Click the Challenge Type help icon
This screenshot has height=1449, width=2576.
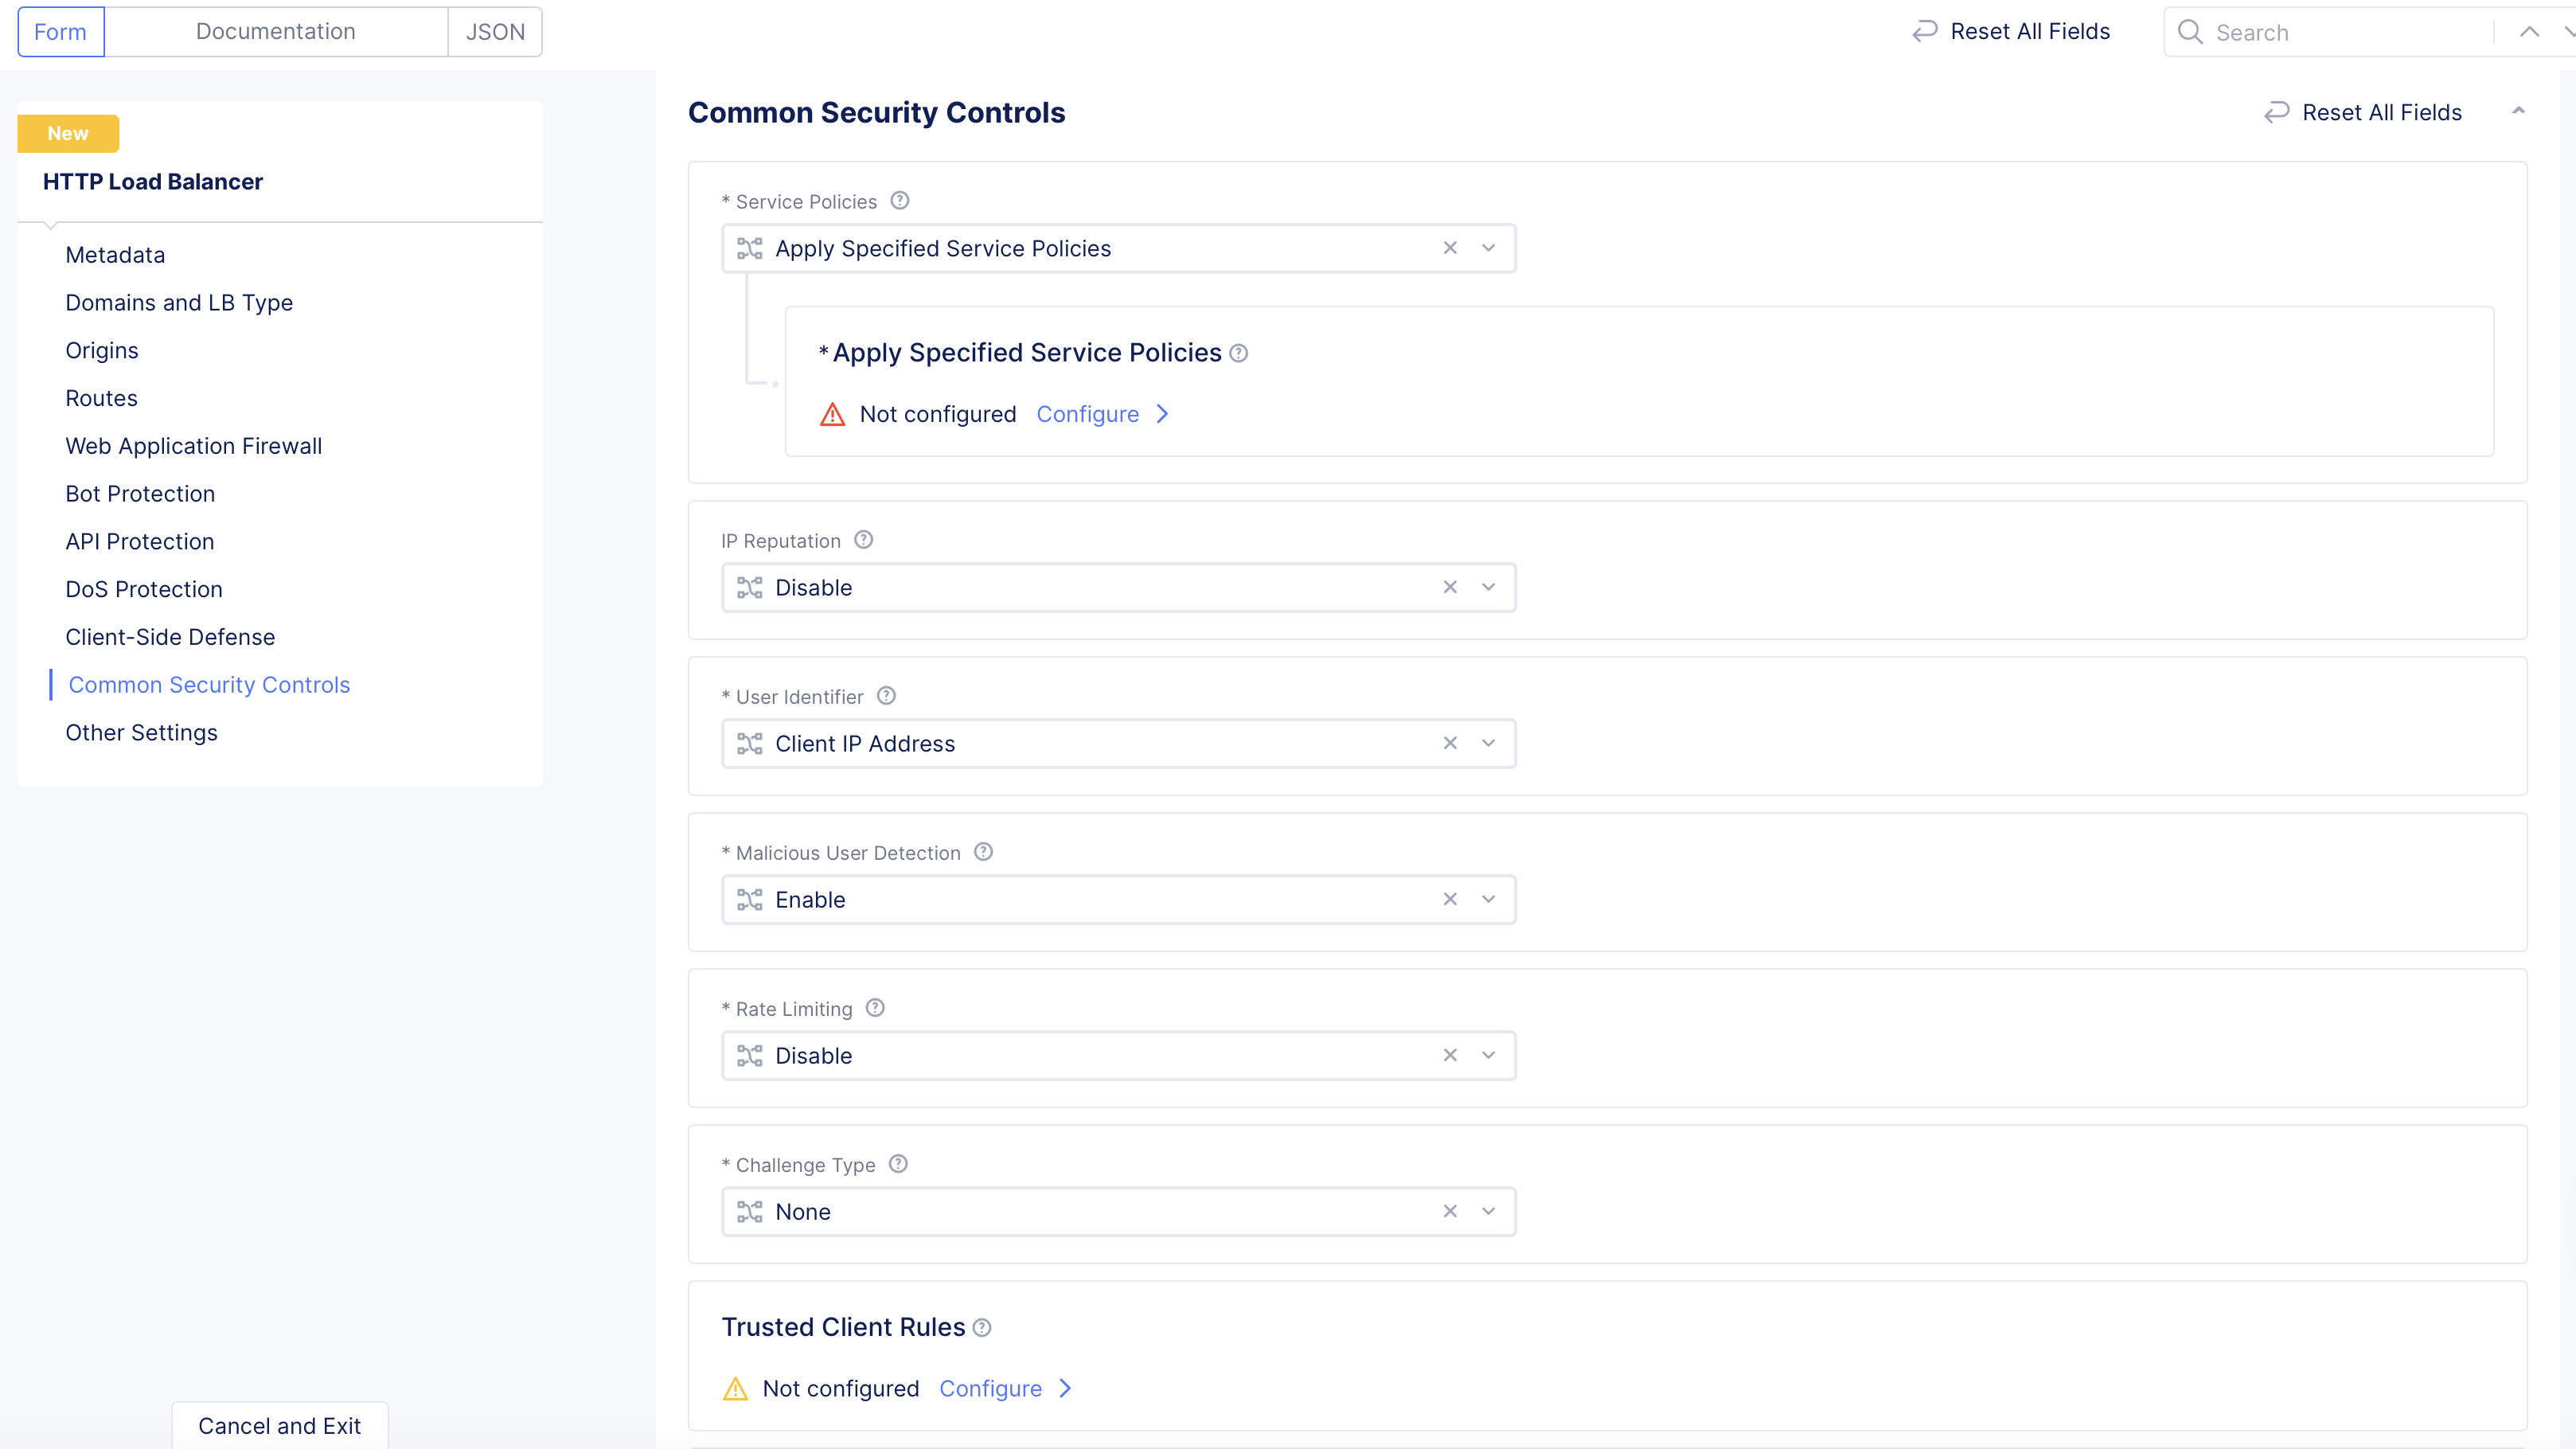pyautogui.click(x=898, y=1164)
